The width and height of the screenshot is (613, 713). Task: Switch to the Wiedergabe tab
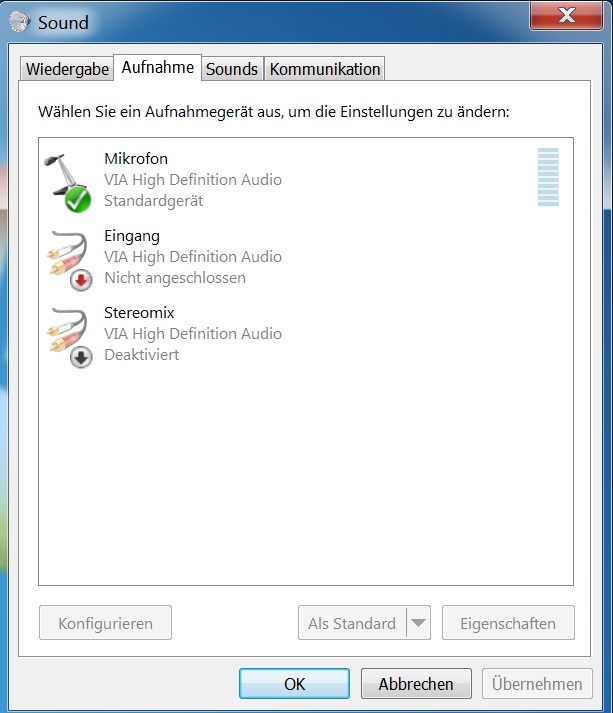(67, 69)
